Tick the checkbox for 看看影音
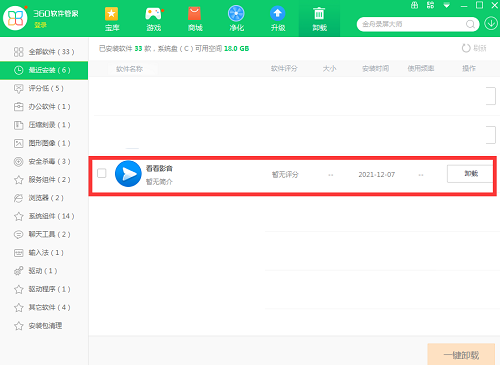Image resolution: width=500 pixels, height=365 pixels. tap(102, 173)
